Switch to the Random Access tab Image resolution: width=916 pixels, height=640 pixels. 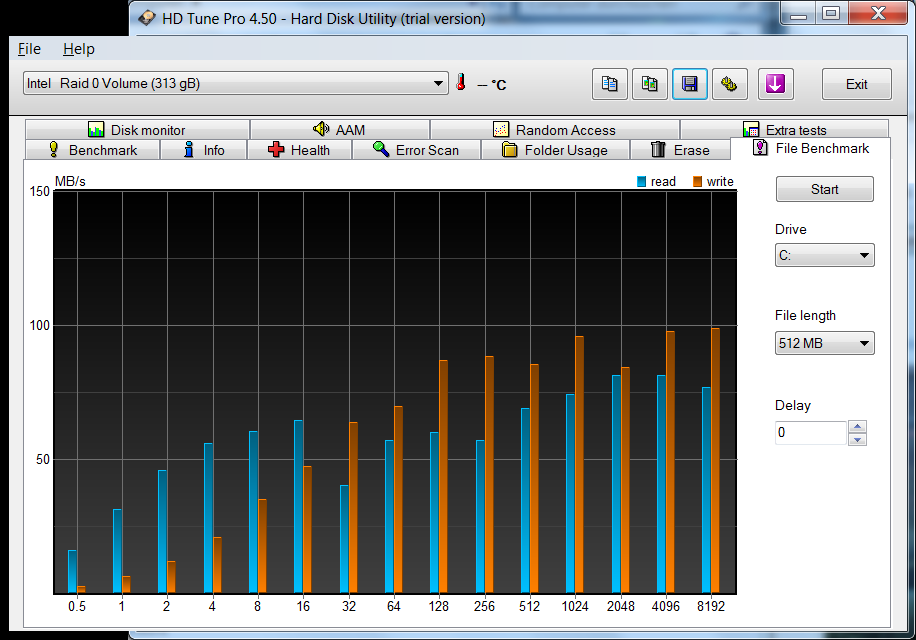pyautogui.click(x=554, y=130)
